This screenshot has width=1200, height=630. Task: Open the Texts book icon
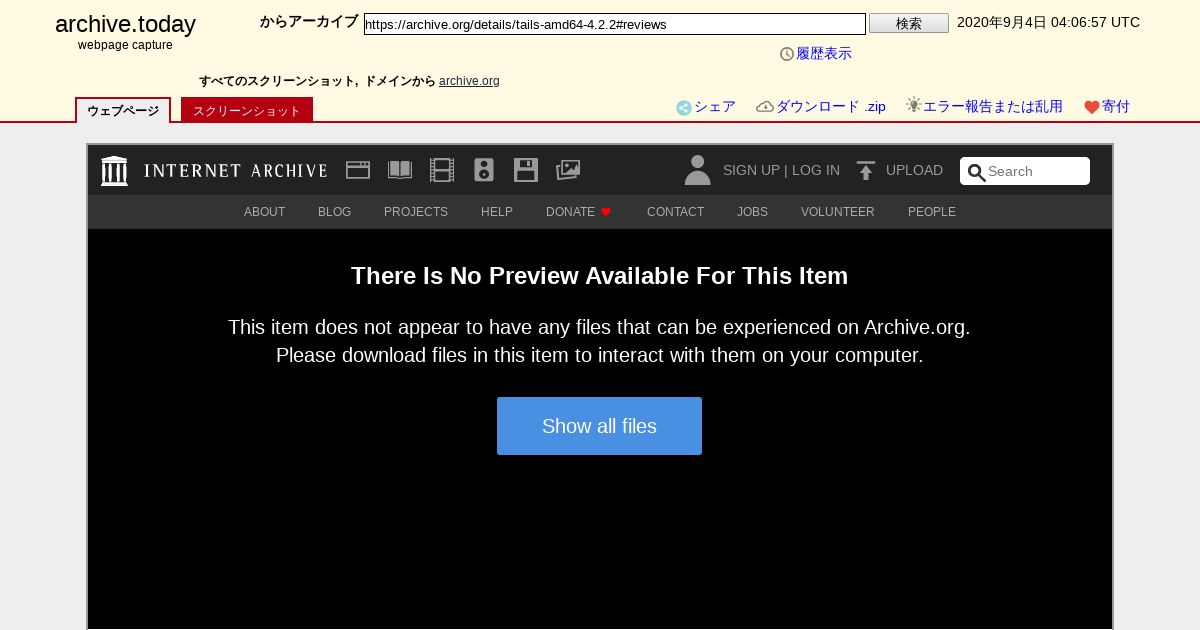pos(400,170)
